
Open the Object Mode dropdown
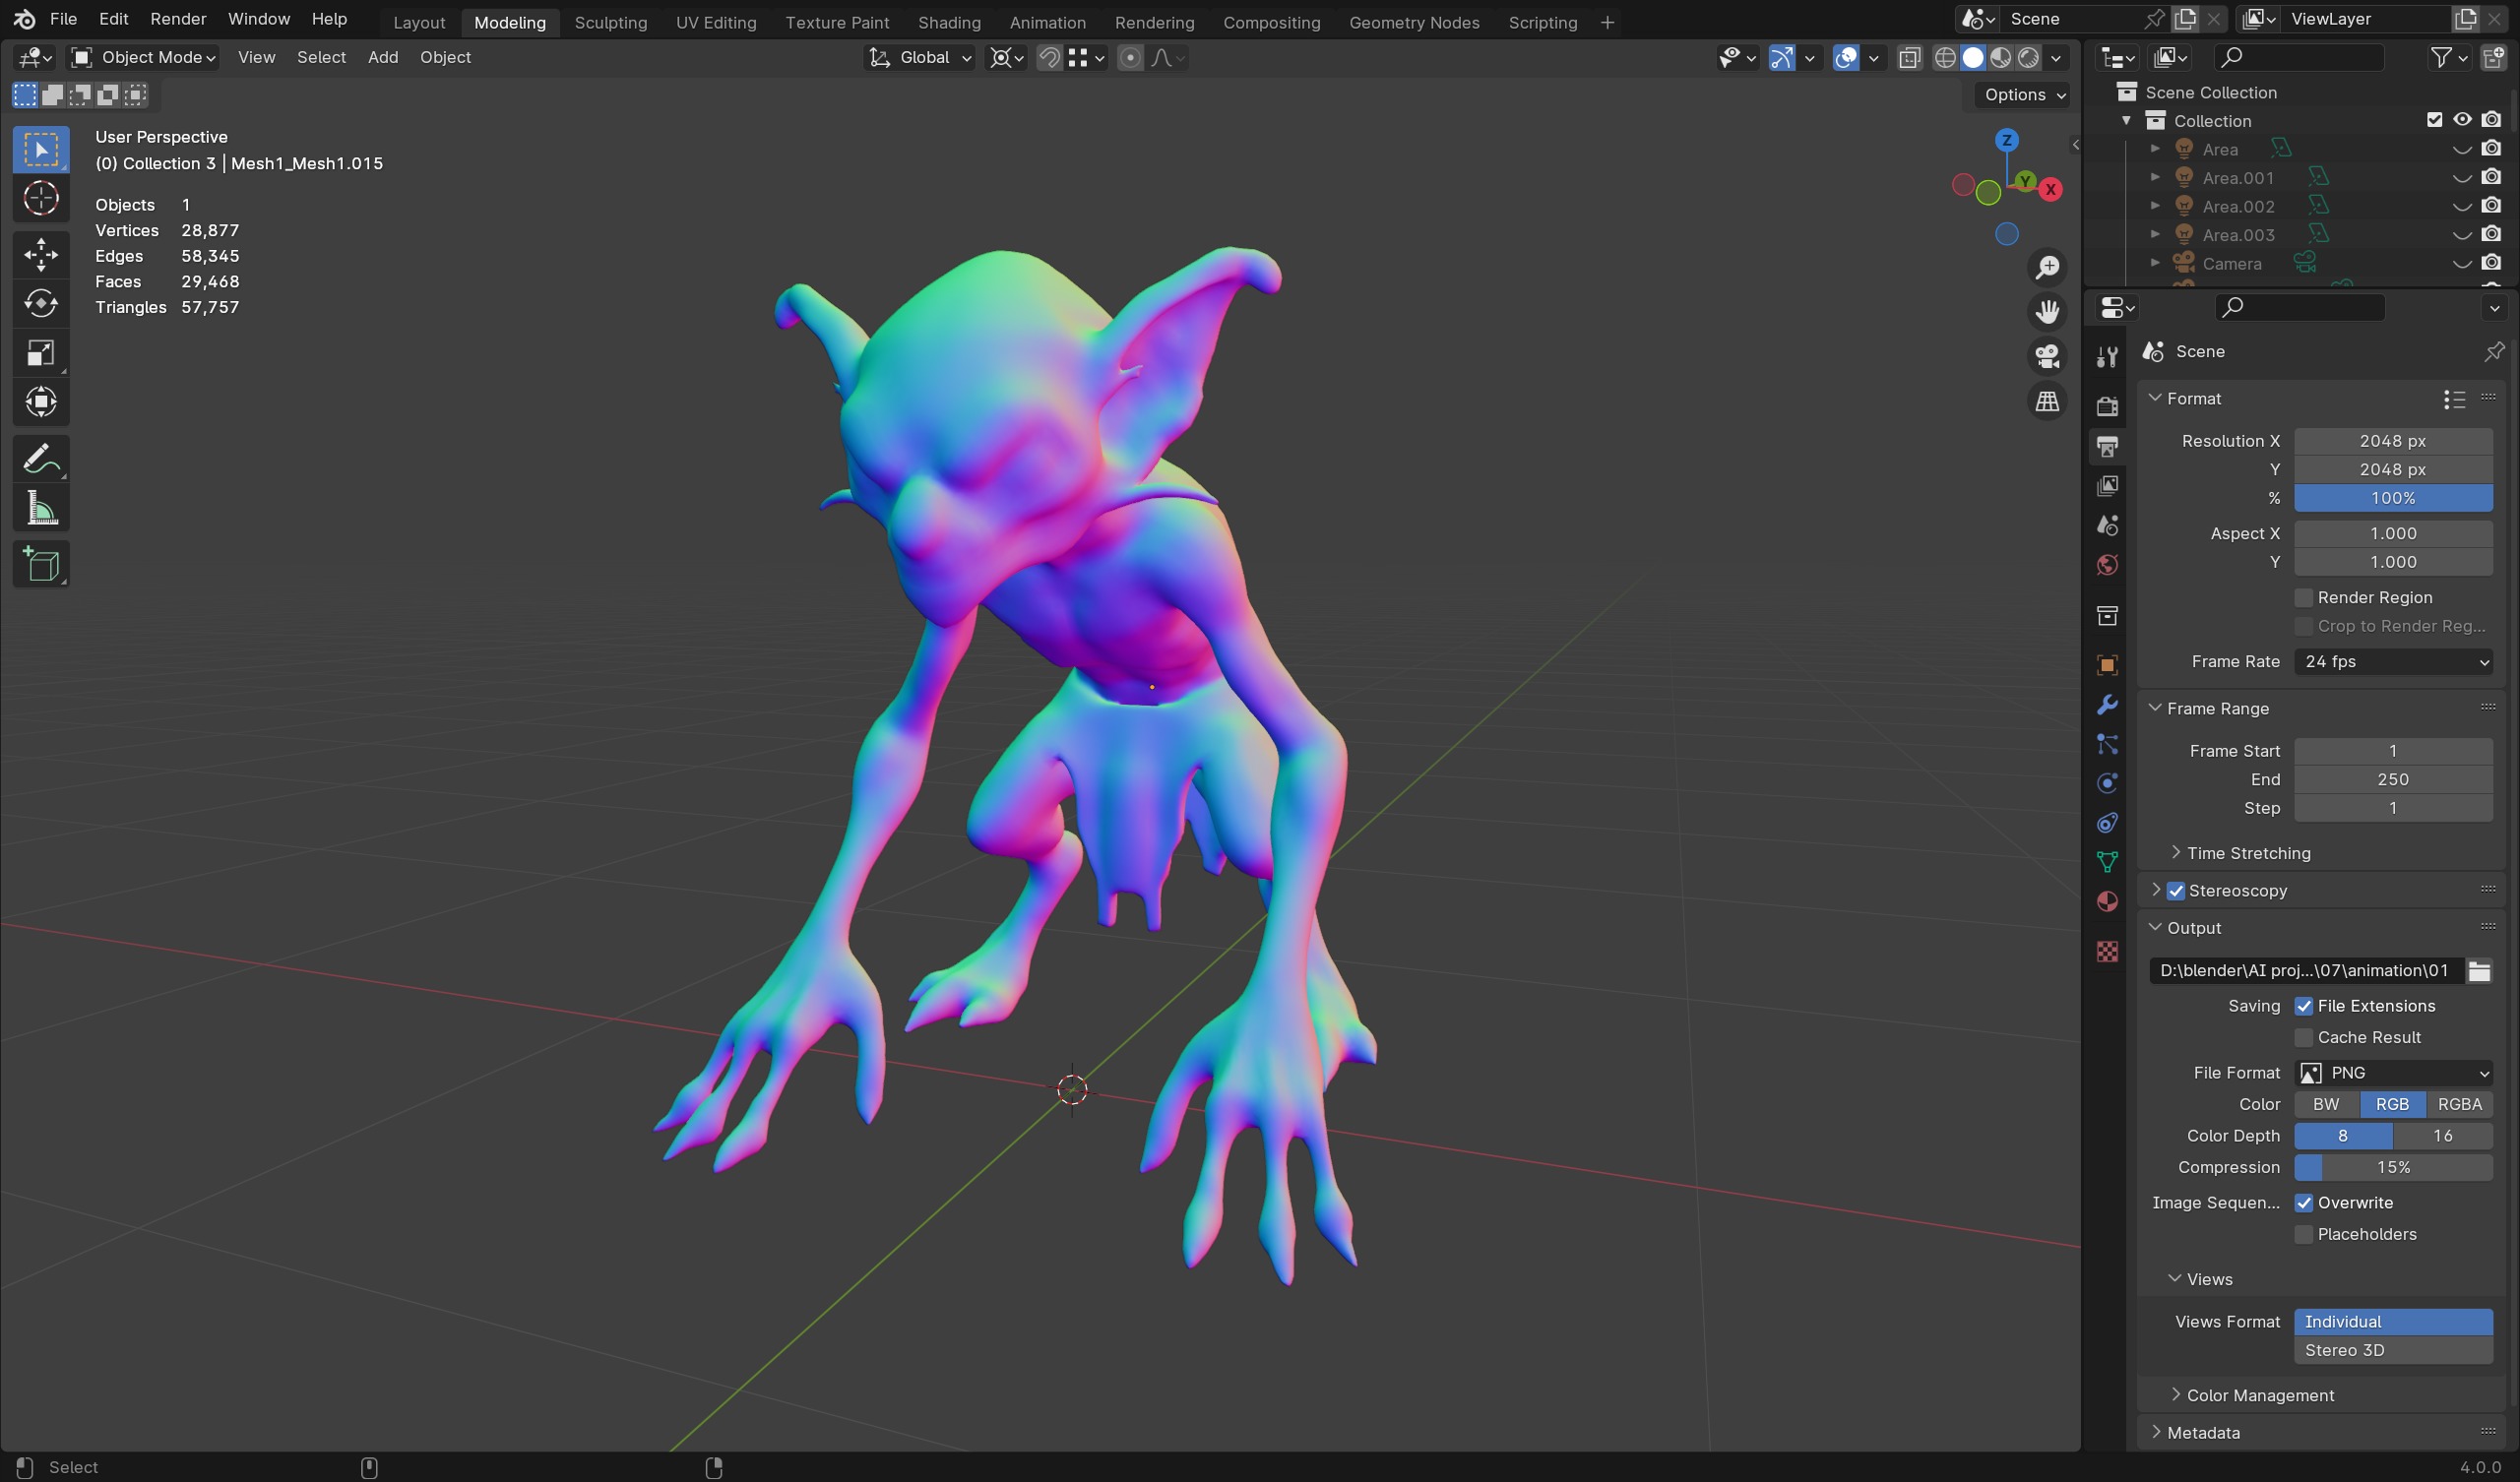point(144,57)
